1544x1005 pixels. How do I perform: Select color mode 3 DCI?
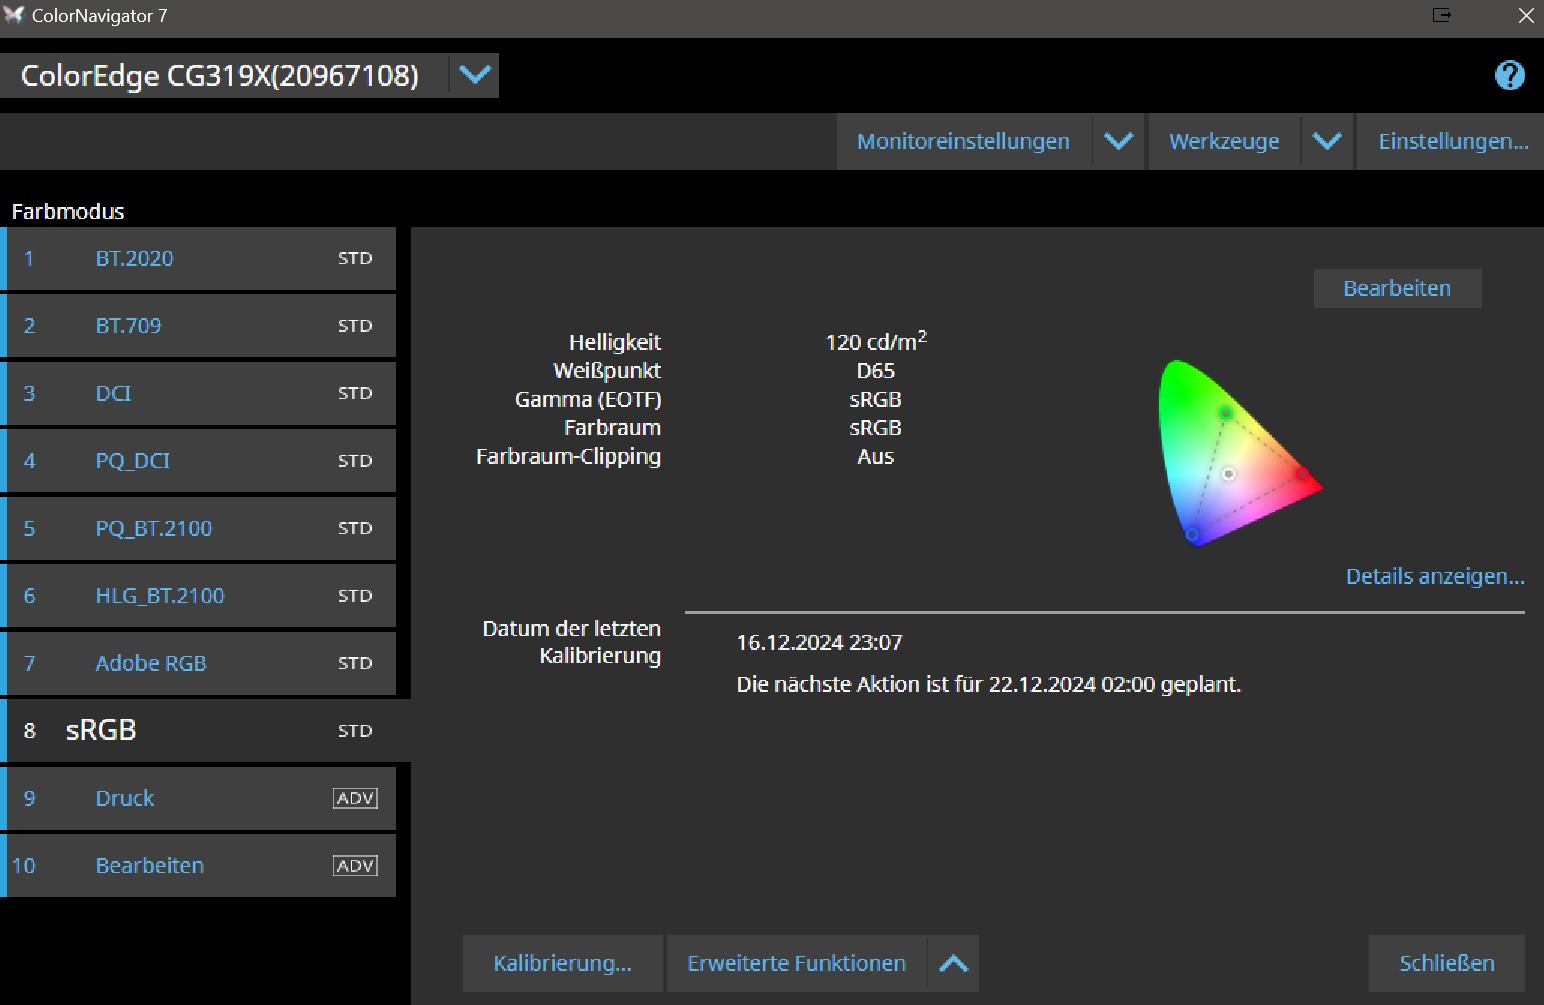tap(198, 393)
